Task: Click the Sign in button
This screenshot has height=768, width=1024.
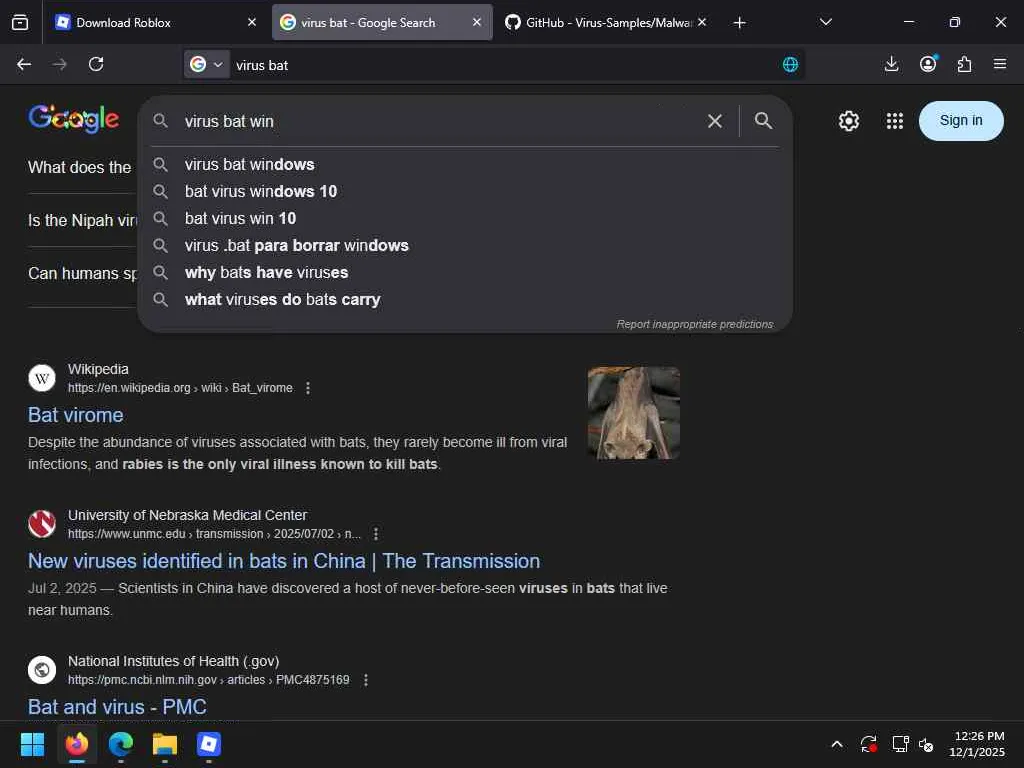Action: pyautogui.click(x=961, y=121)
